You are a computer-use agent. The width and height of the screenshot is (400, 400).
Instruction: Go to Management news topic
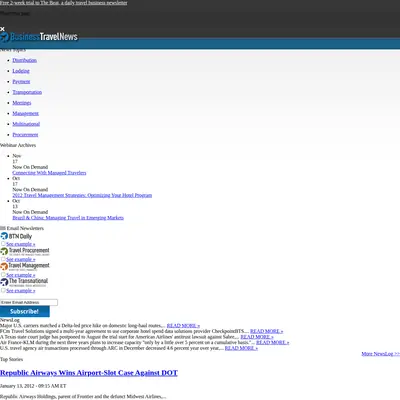coord(26,114)
